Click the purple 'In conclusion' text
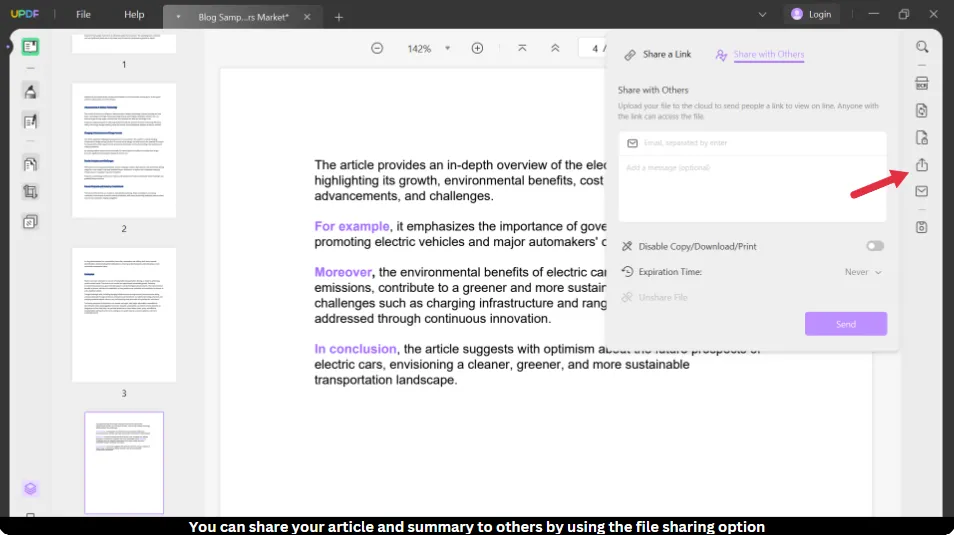This screenshot has height=535, width=954. coord(355,349)
